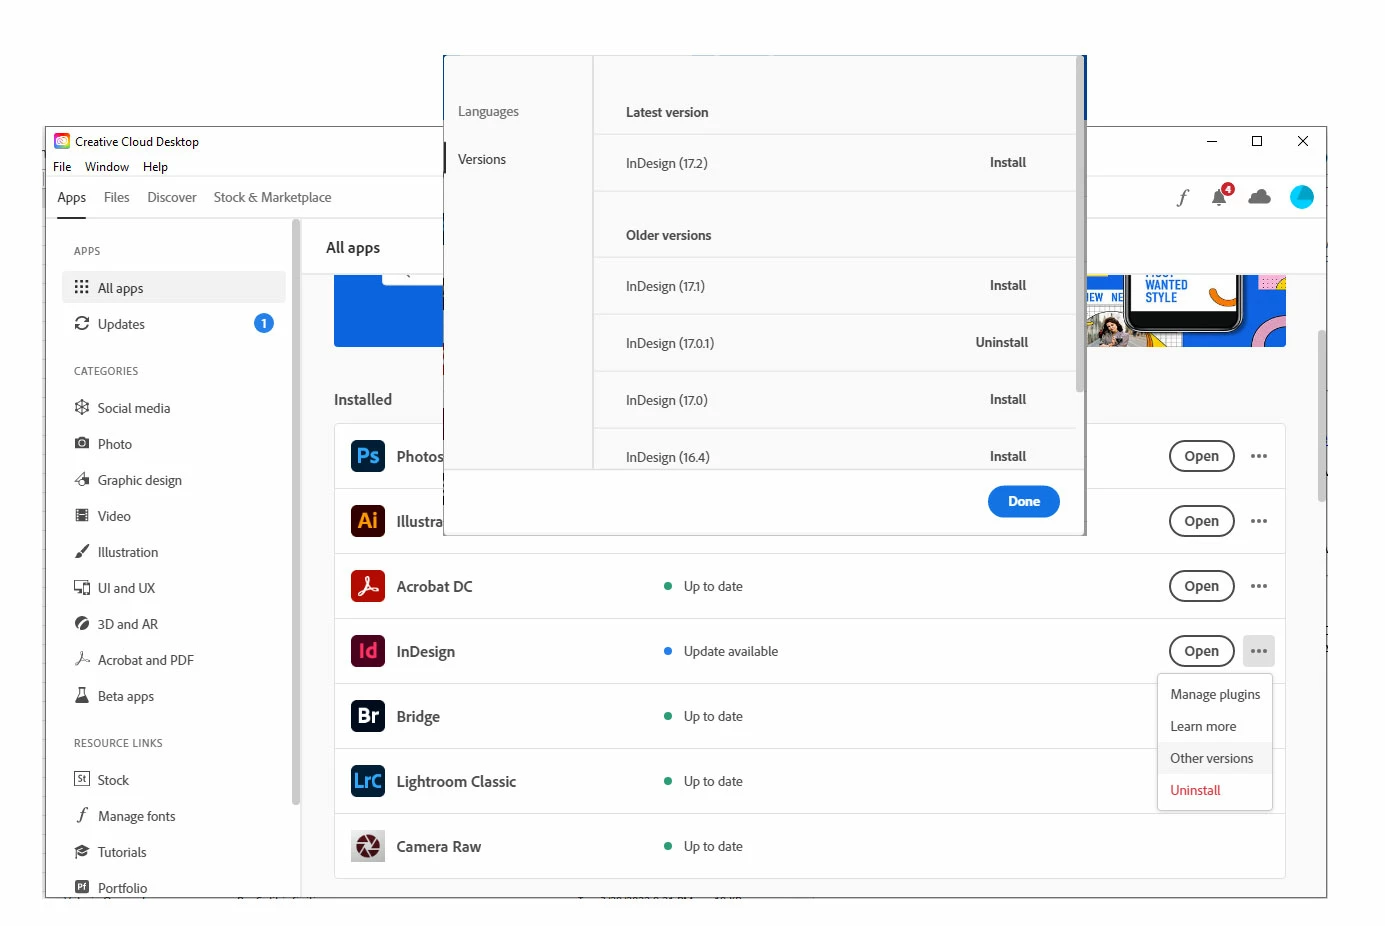The height and width of the screenshot is (926, 1385).
Task: Click Done in versions dialog
Action: click(1024, 501)
